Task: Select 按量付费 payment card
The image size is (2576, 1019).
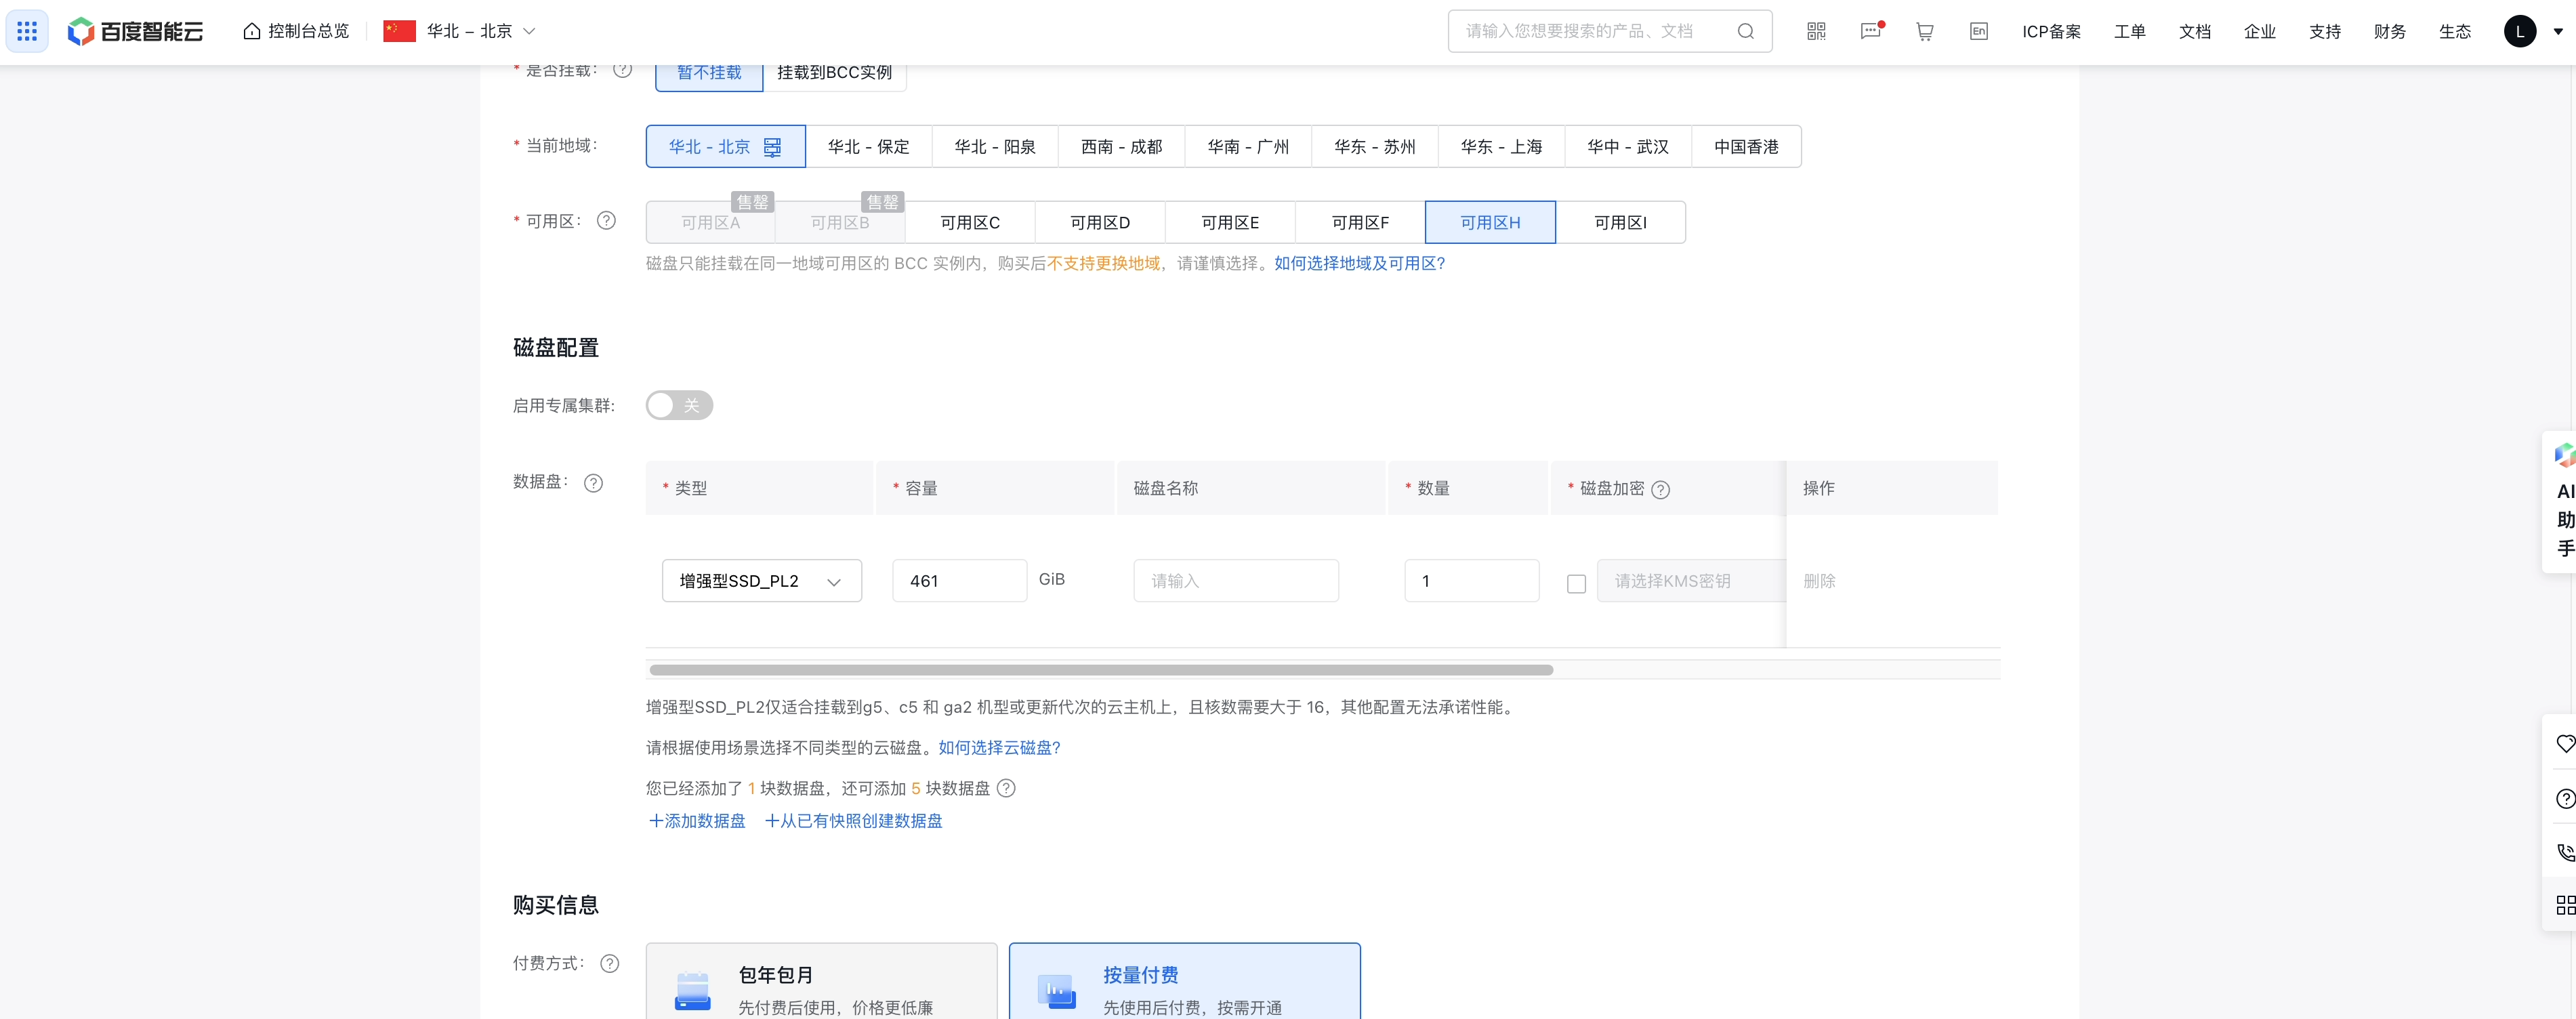Action: pos(1184,981)
